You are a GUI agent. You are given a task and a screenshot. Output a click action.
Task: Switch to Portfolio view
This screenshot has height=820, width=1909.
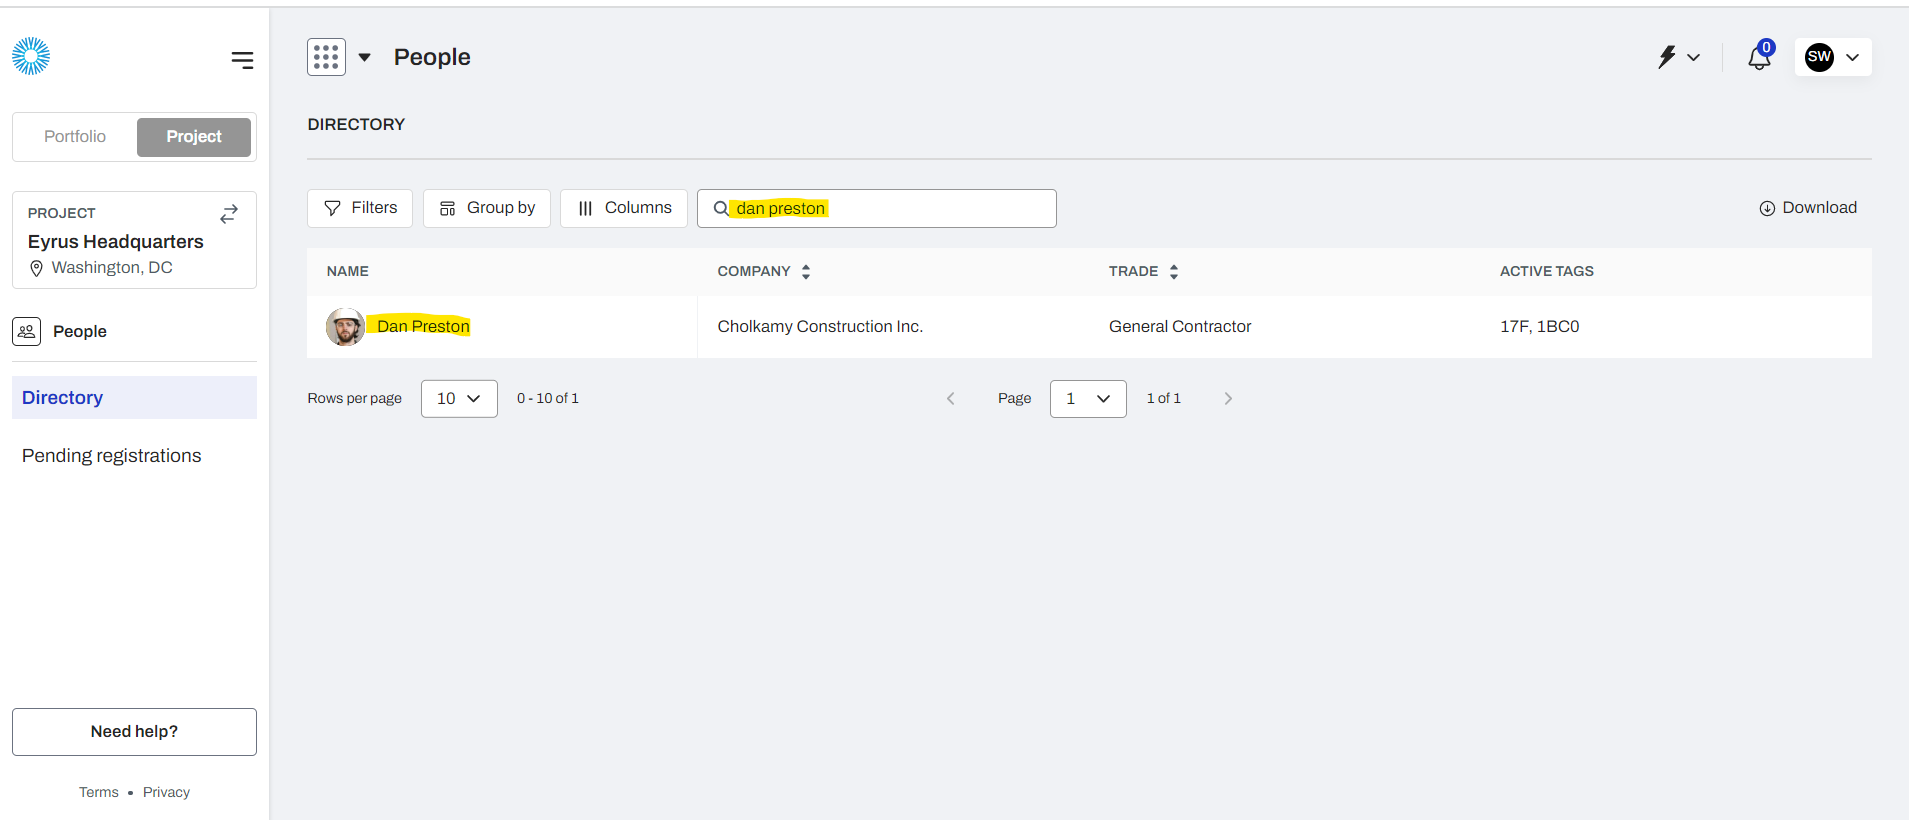pos(75,136)
